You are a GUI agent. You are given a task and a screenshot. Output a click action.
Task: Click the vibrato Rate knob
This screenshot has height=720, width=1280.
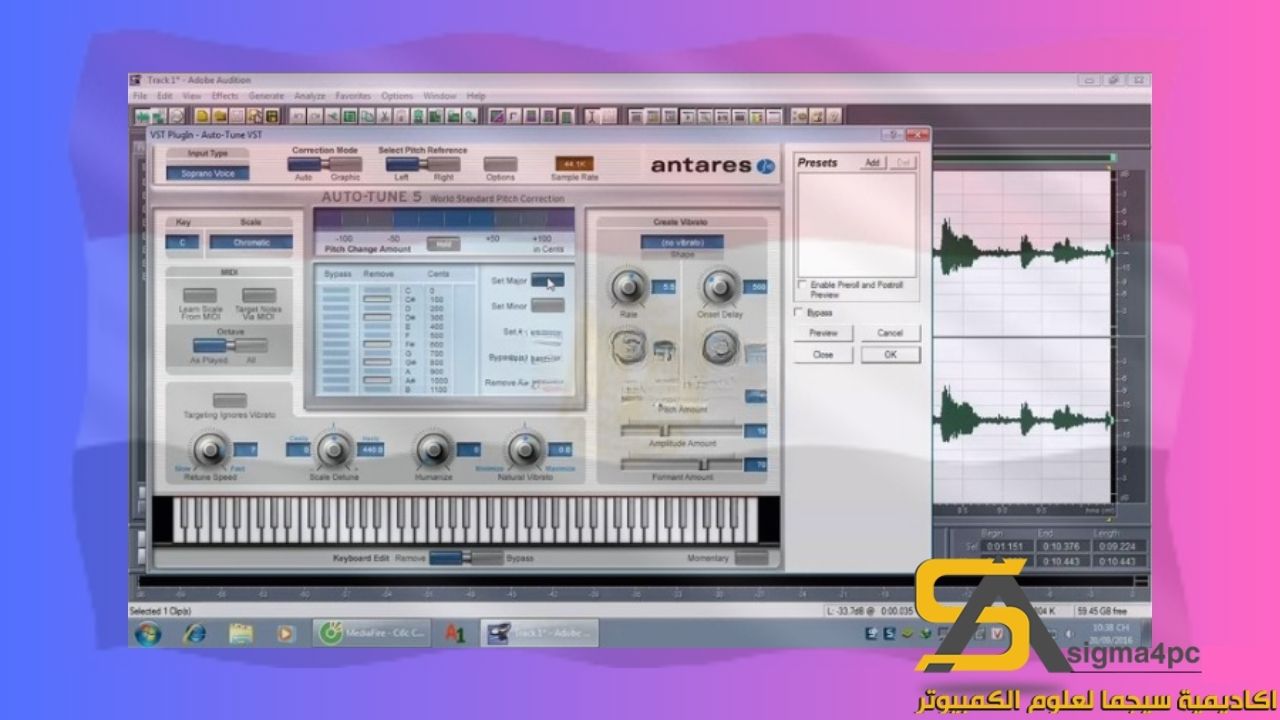click(629, 288)
